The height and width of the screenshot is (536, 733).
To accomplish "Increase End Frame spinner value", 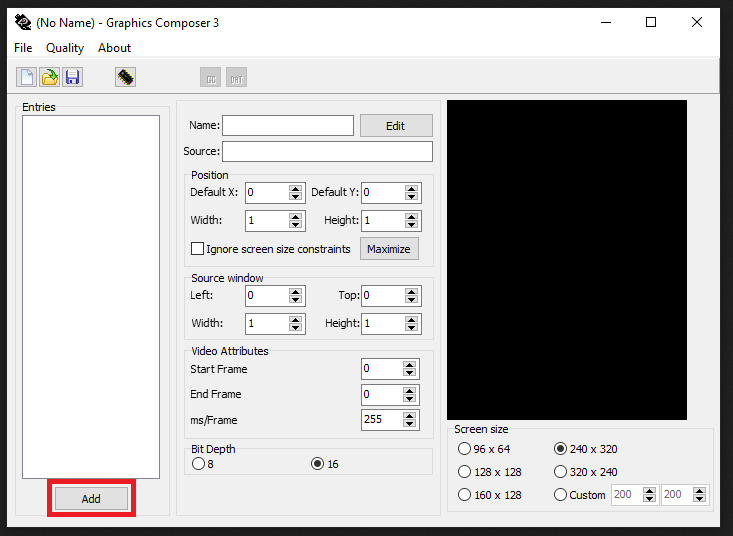I will click(x=410, y=391).
